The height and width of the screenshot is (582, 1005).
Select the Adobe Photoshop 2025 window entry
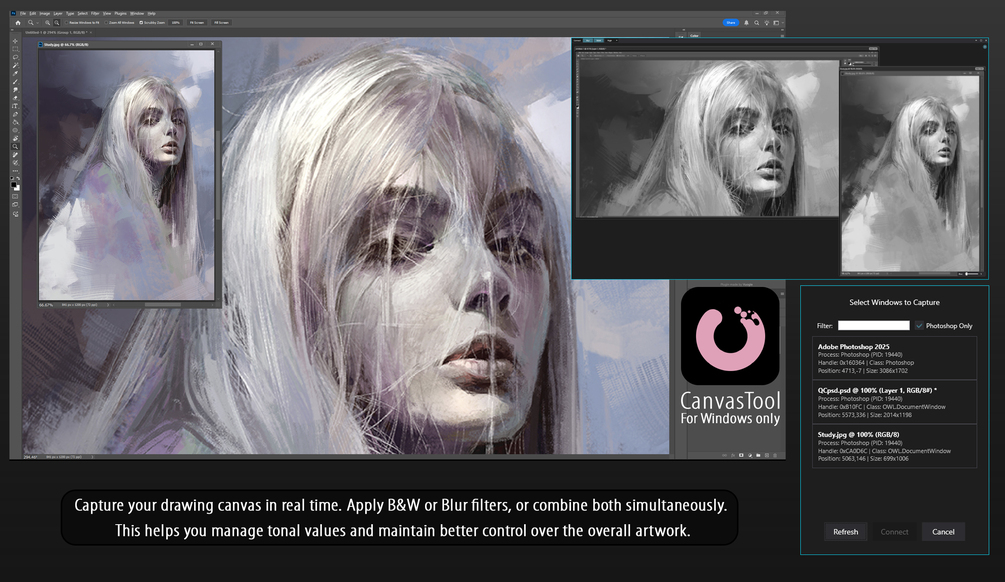pyautogui.click(x=894, y=358)
